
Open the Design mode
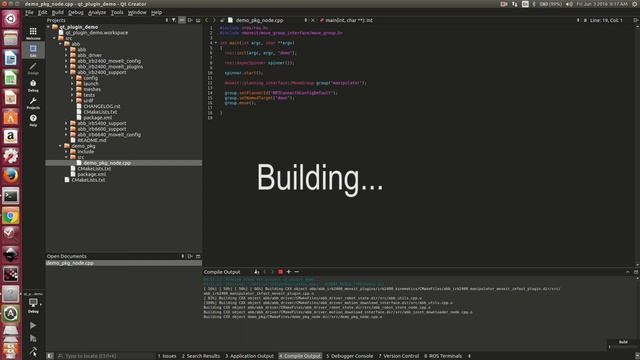33,68
